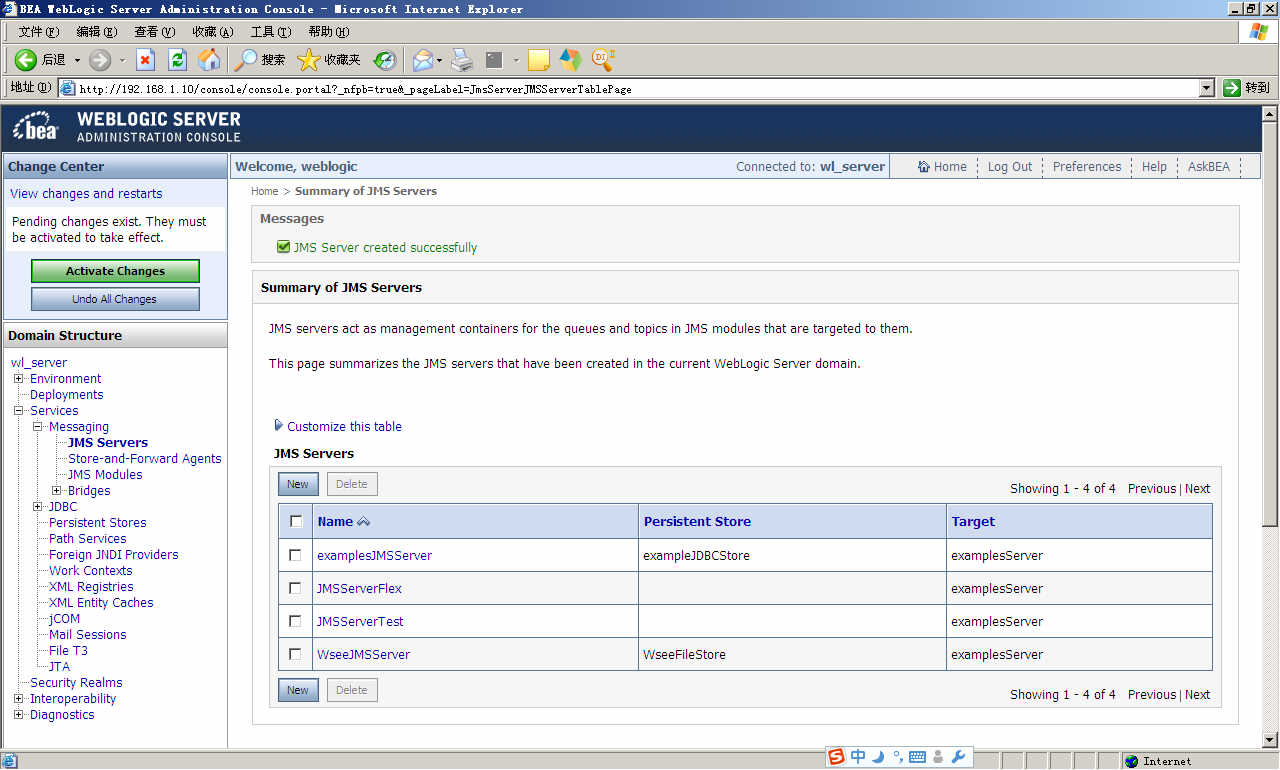Click the IE Forward arrow icon

point(100,60)
